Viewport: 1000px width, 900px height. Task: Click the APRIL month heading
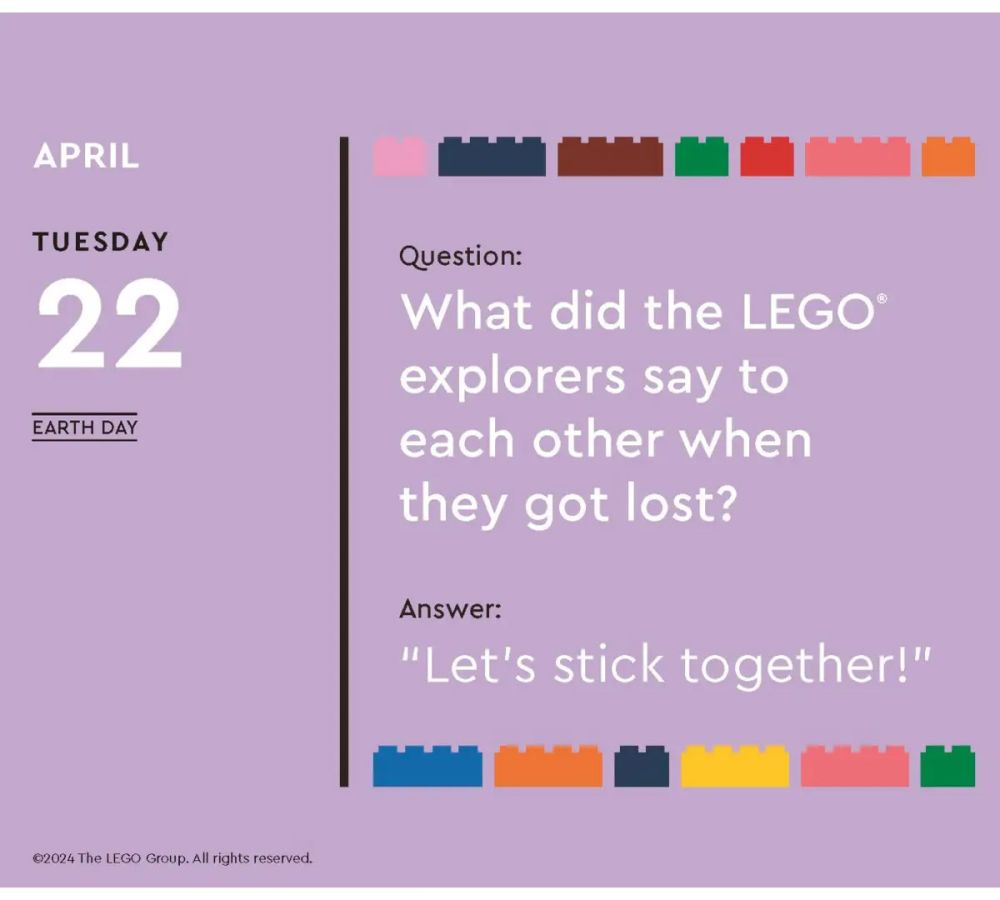pos(86,156)
